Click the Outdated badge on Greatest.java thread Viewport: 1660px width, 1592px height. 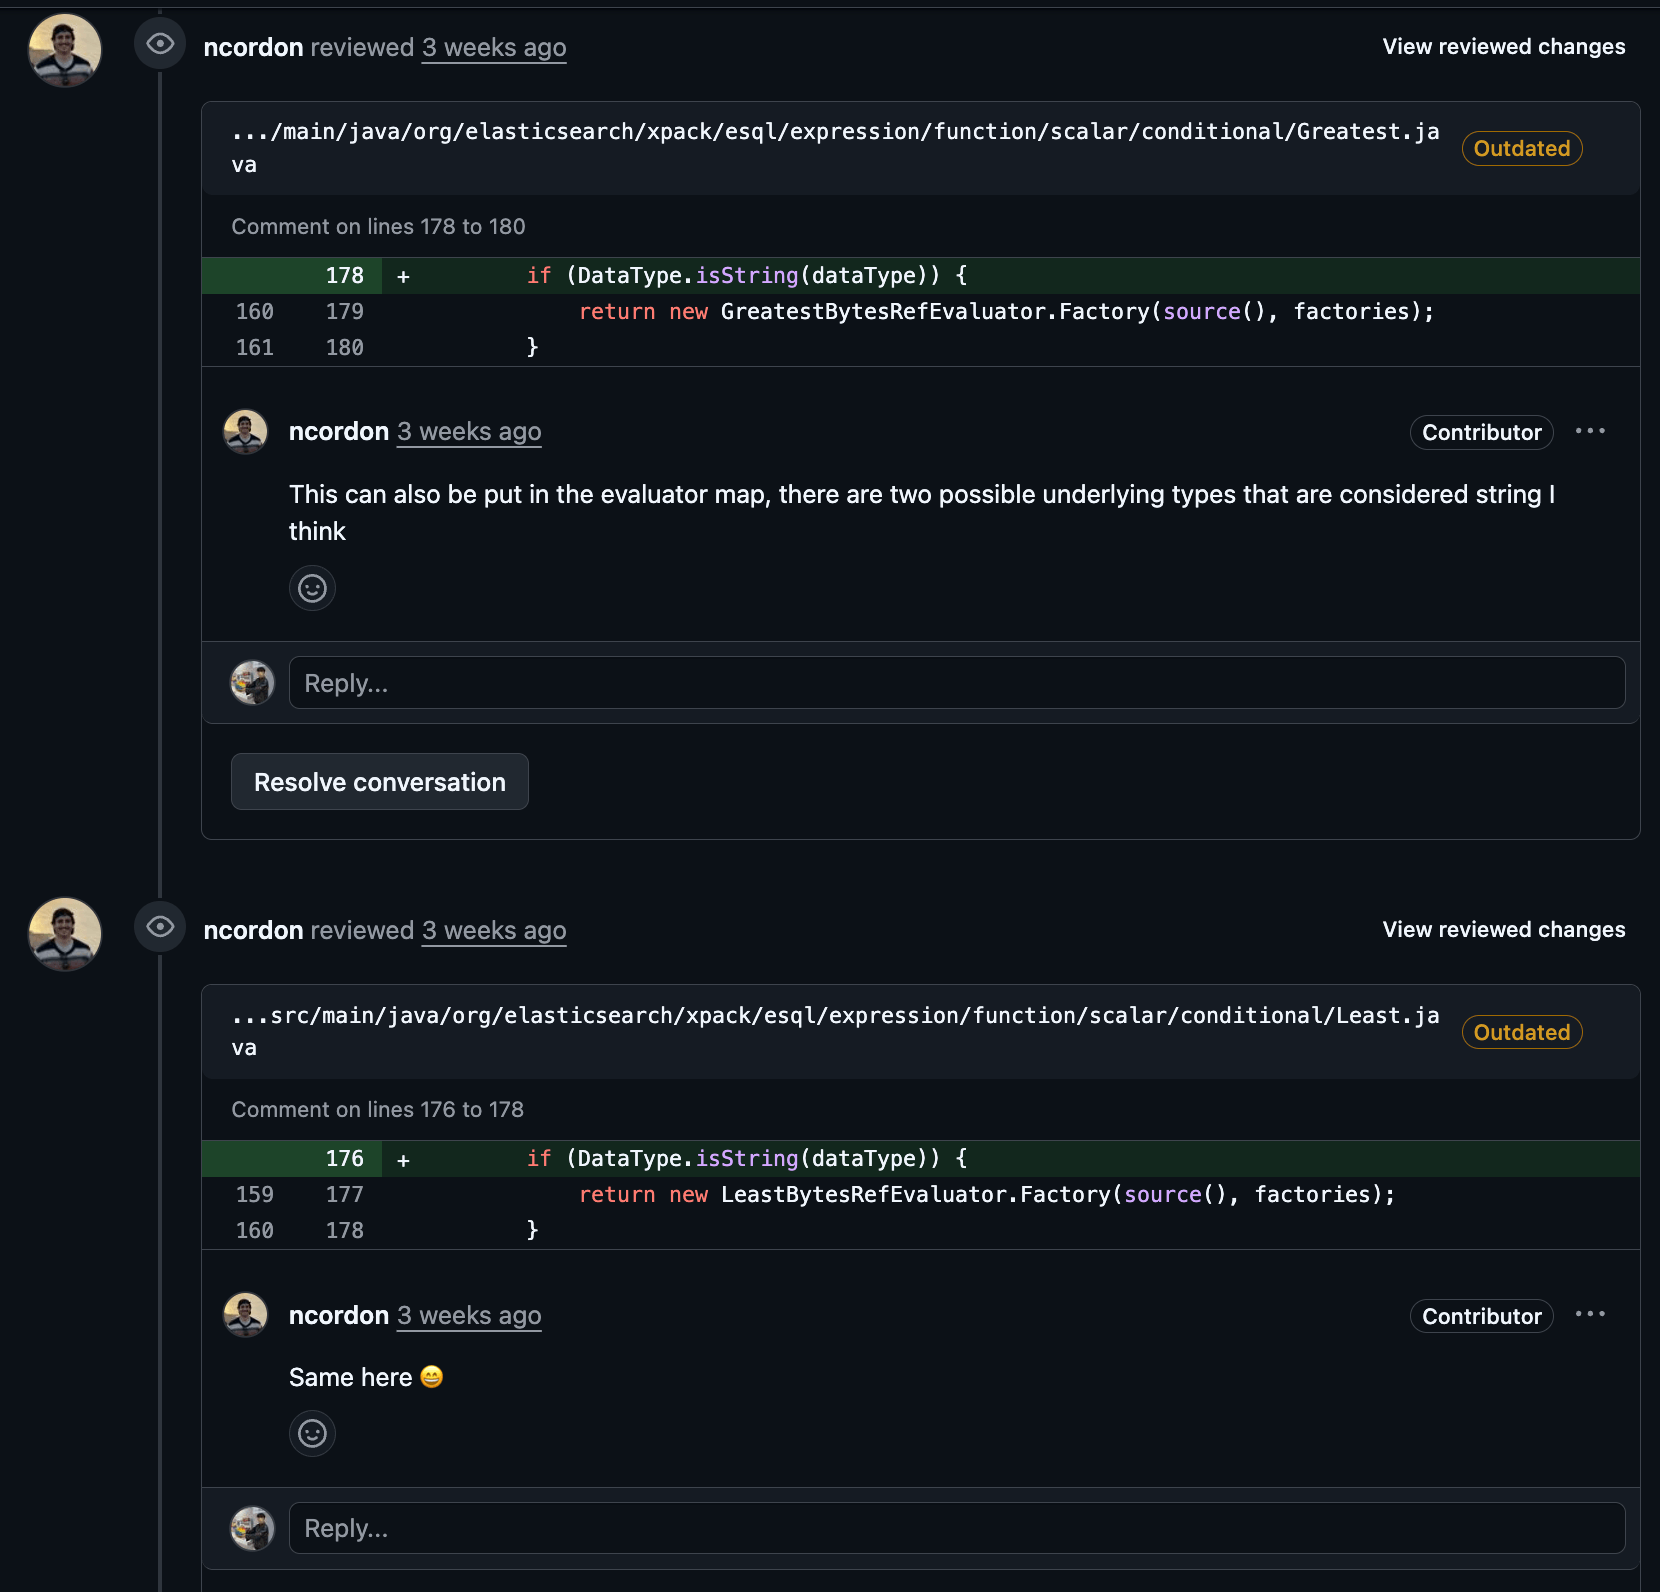(1521, 149)
